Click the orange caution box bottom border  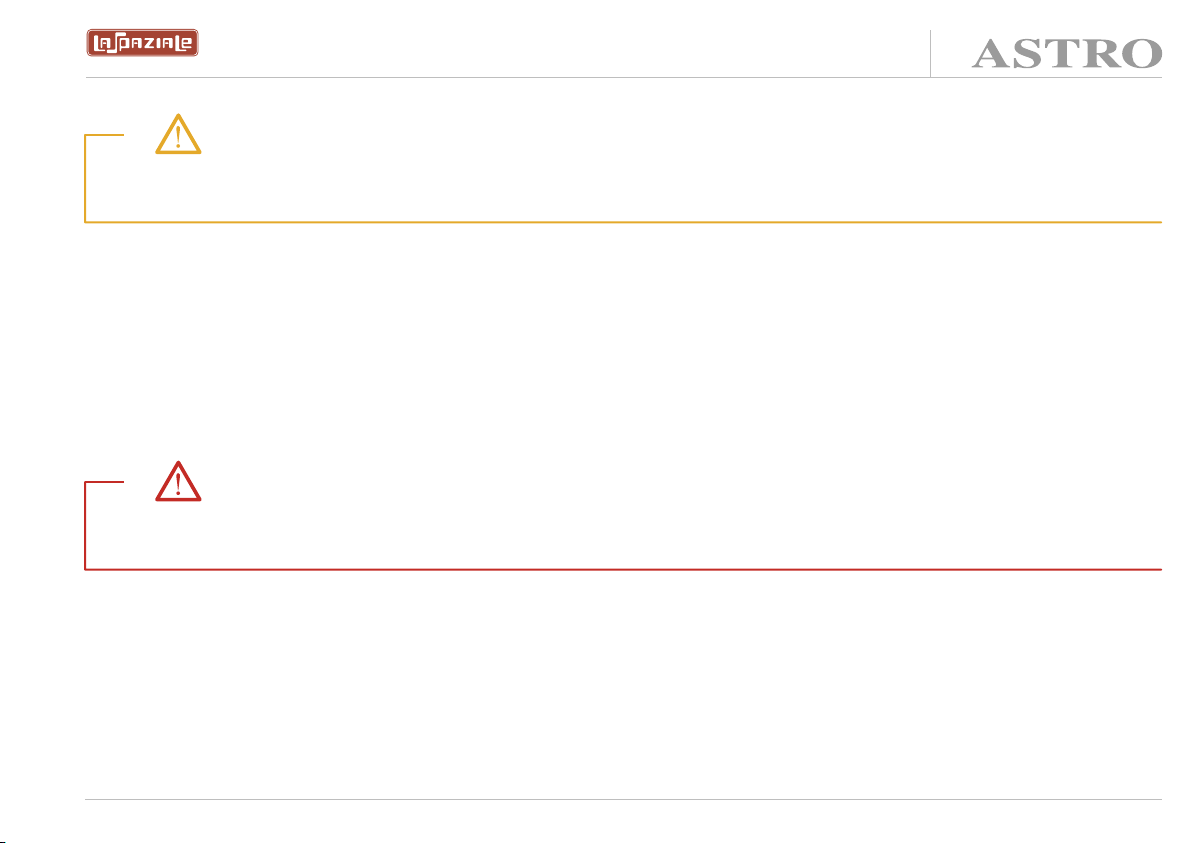click(x=623, y=222)
